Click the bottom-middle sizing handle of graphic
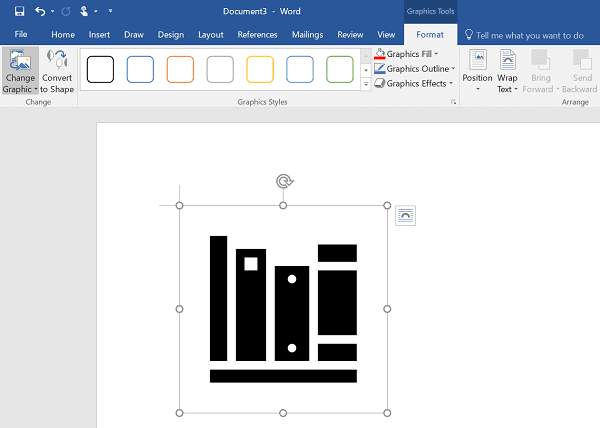The height and width of the screenshot is (428, 600). coord(283,413)
